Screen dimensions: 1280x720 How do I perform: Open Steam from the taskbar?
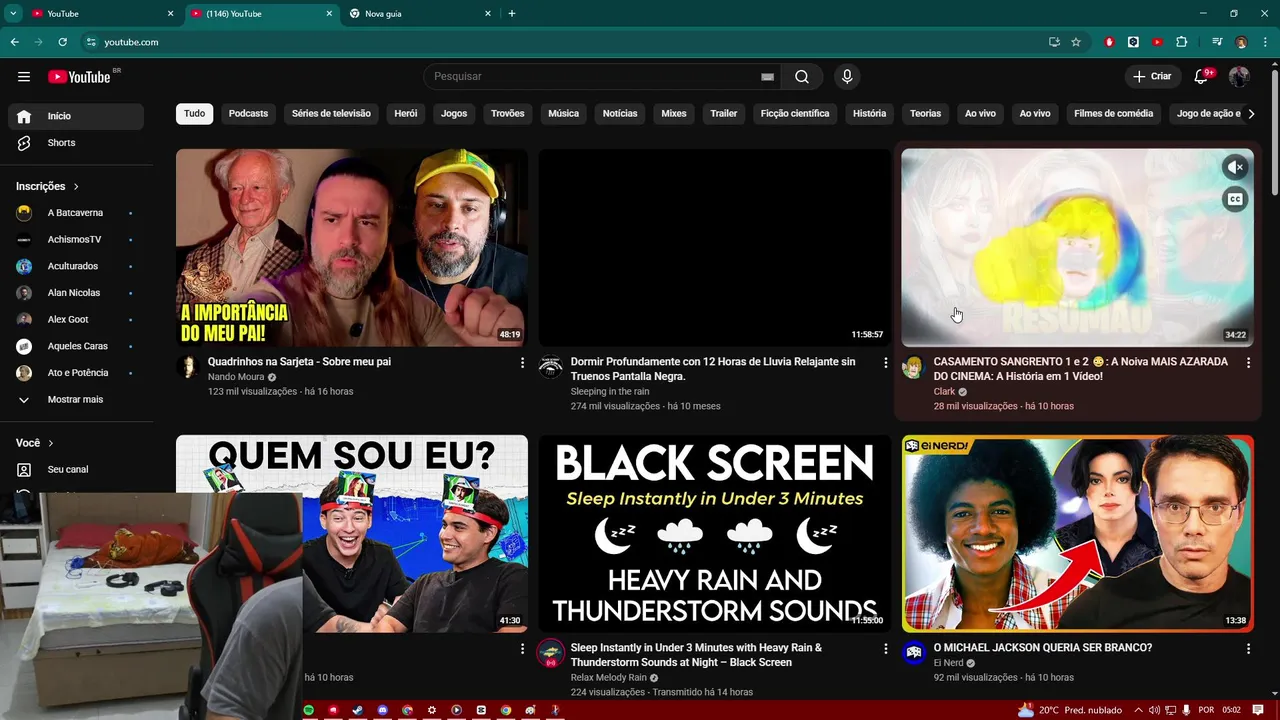[x=358, y=710]
